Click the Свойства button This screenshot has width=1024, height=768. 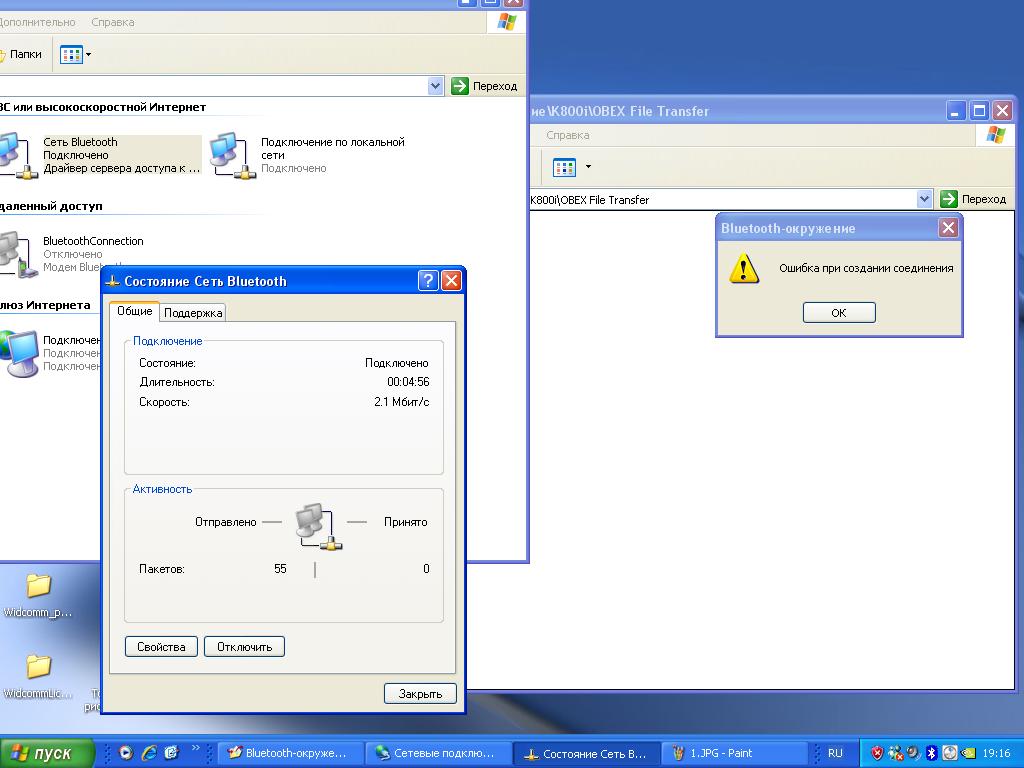[x=161, y=647]
